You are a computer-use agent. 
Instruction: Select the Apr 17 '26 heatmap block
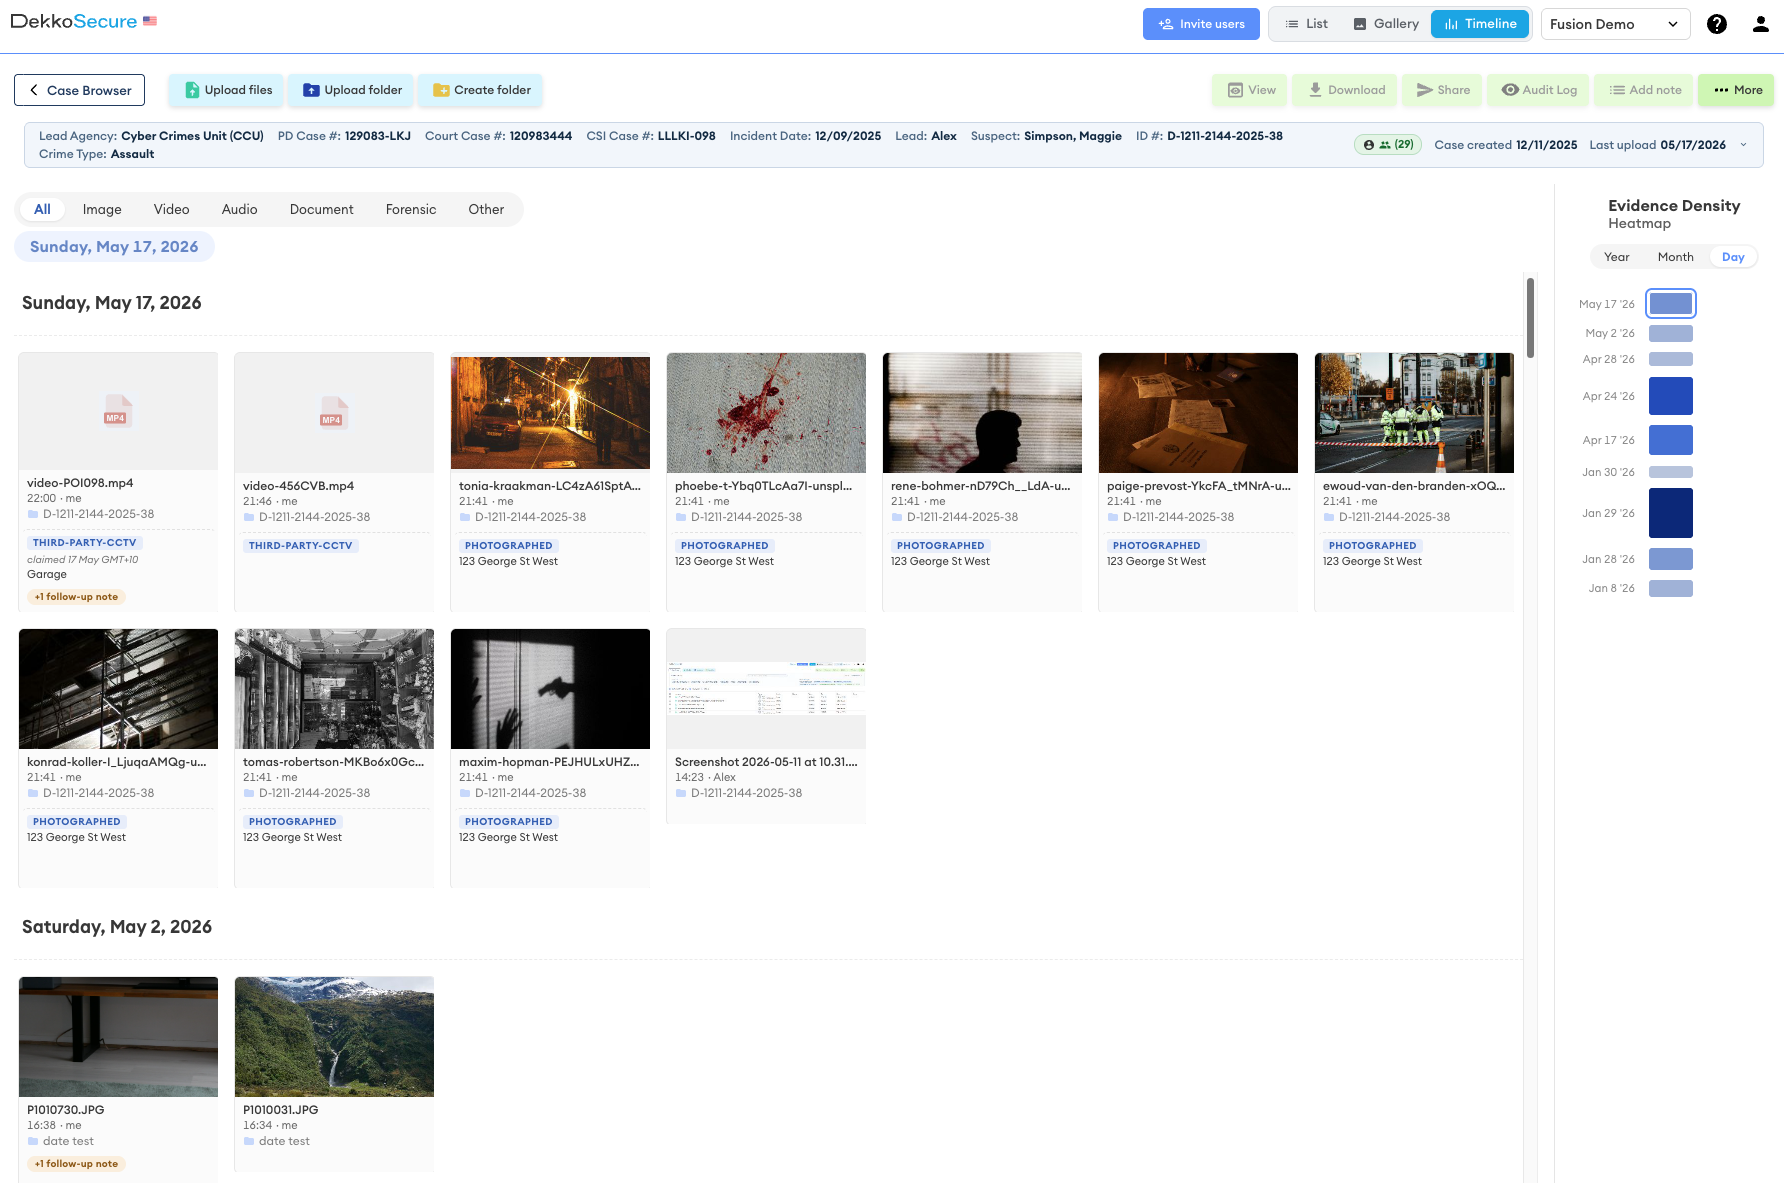[x=1670, y=440]
